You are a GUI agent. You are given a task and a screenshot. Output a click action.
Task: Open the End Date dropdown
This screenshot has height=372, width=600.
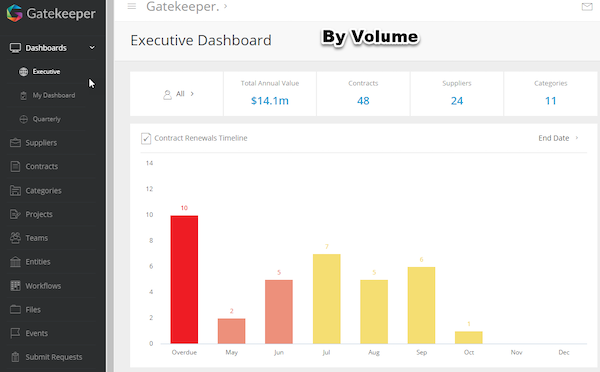(x=558, y=138)
